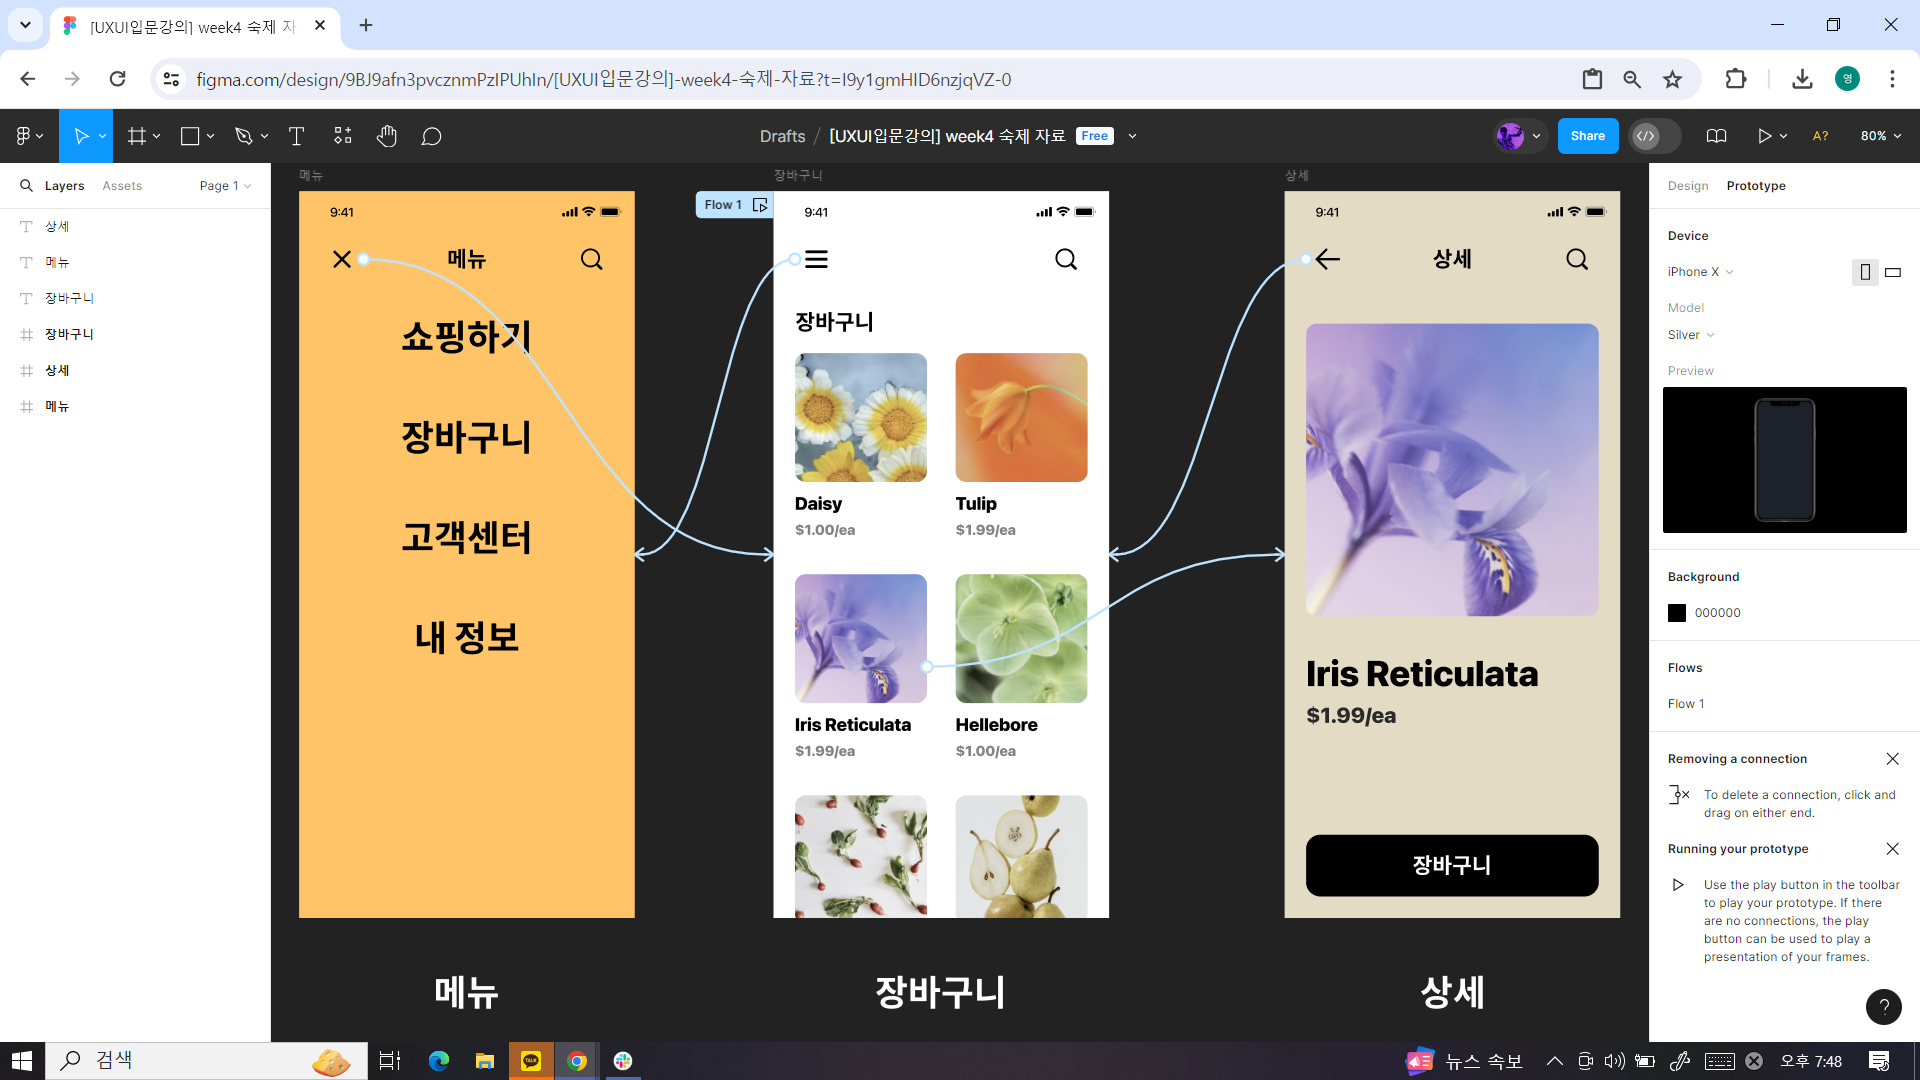Open the book Libraries icon
The image size is (1920, 1080).
coord(1716,136)
